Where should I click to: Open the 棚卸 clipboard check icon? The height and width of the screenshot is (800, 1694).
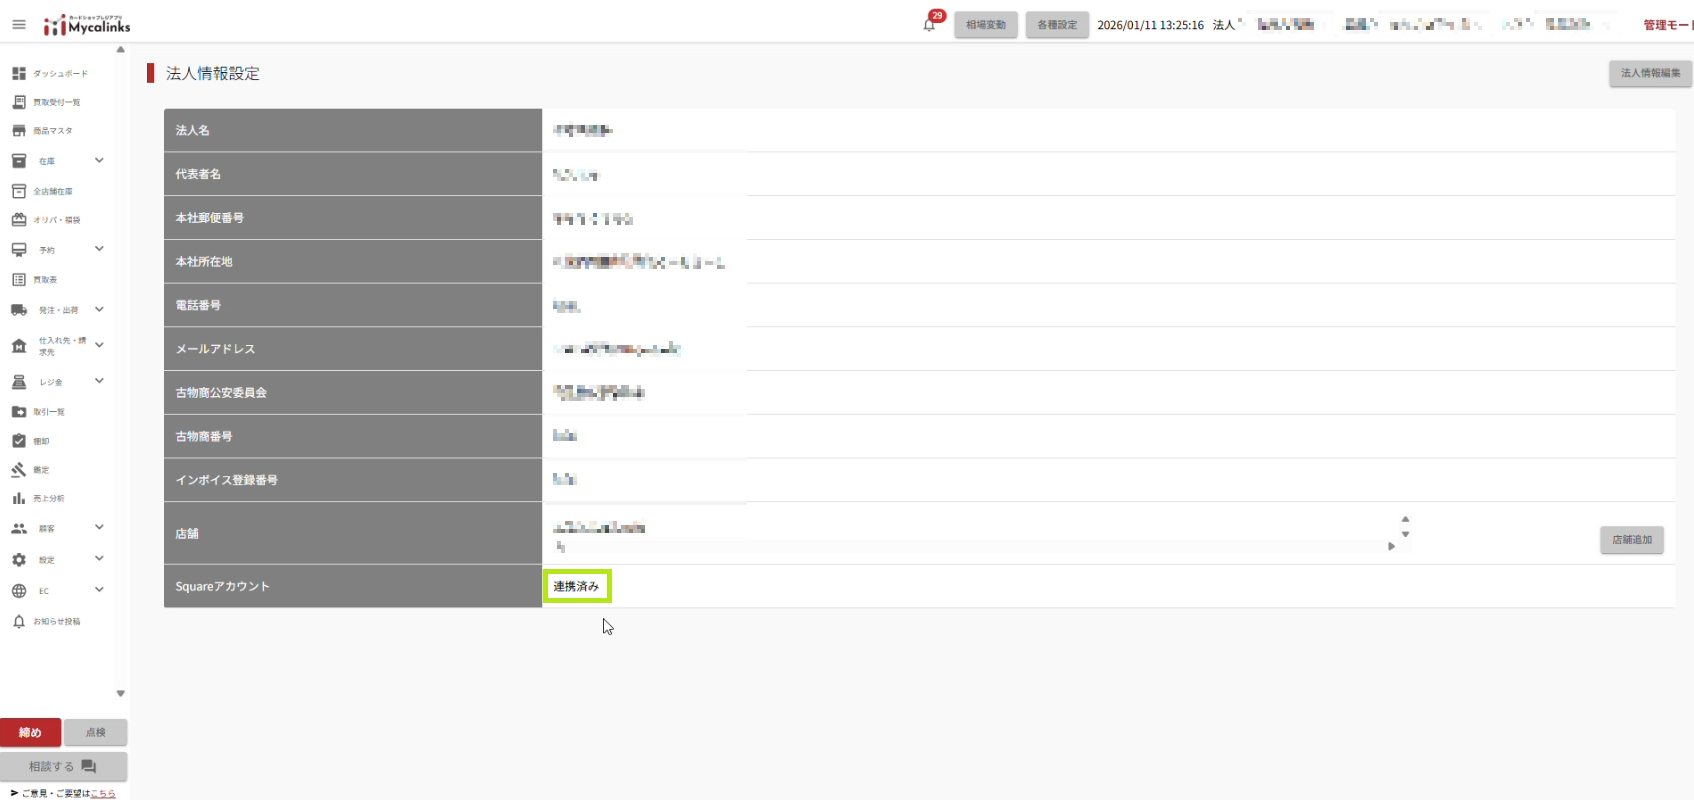(19, 441)
